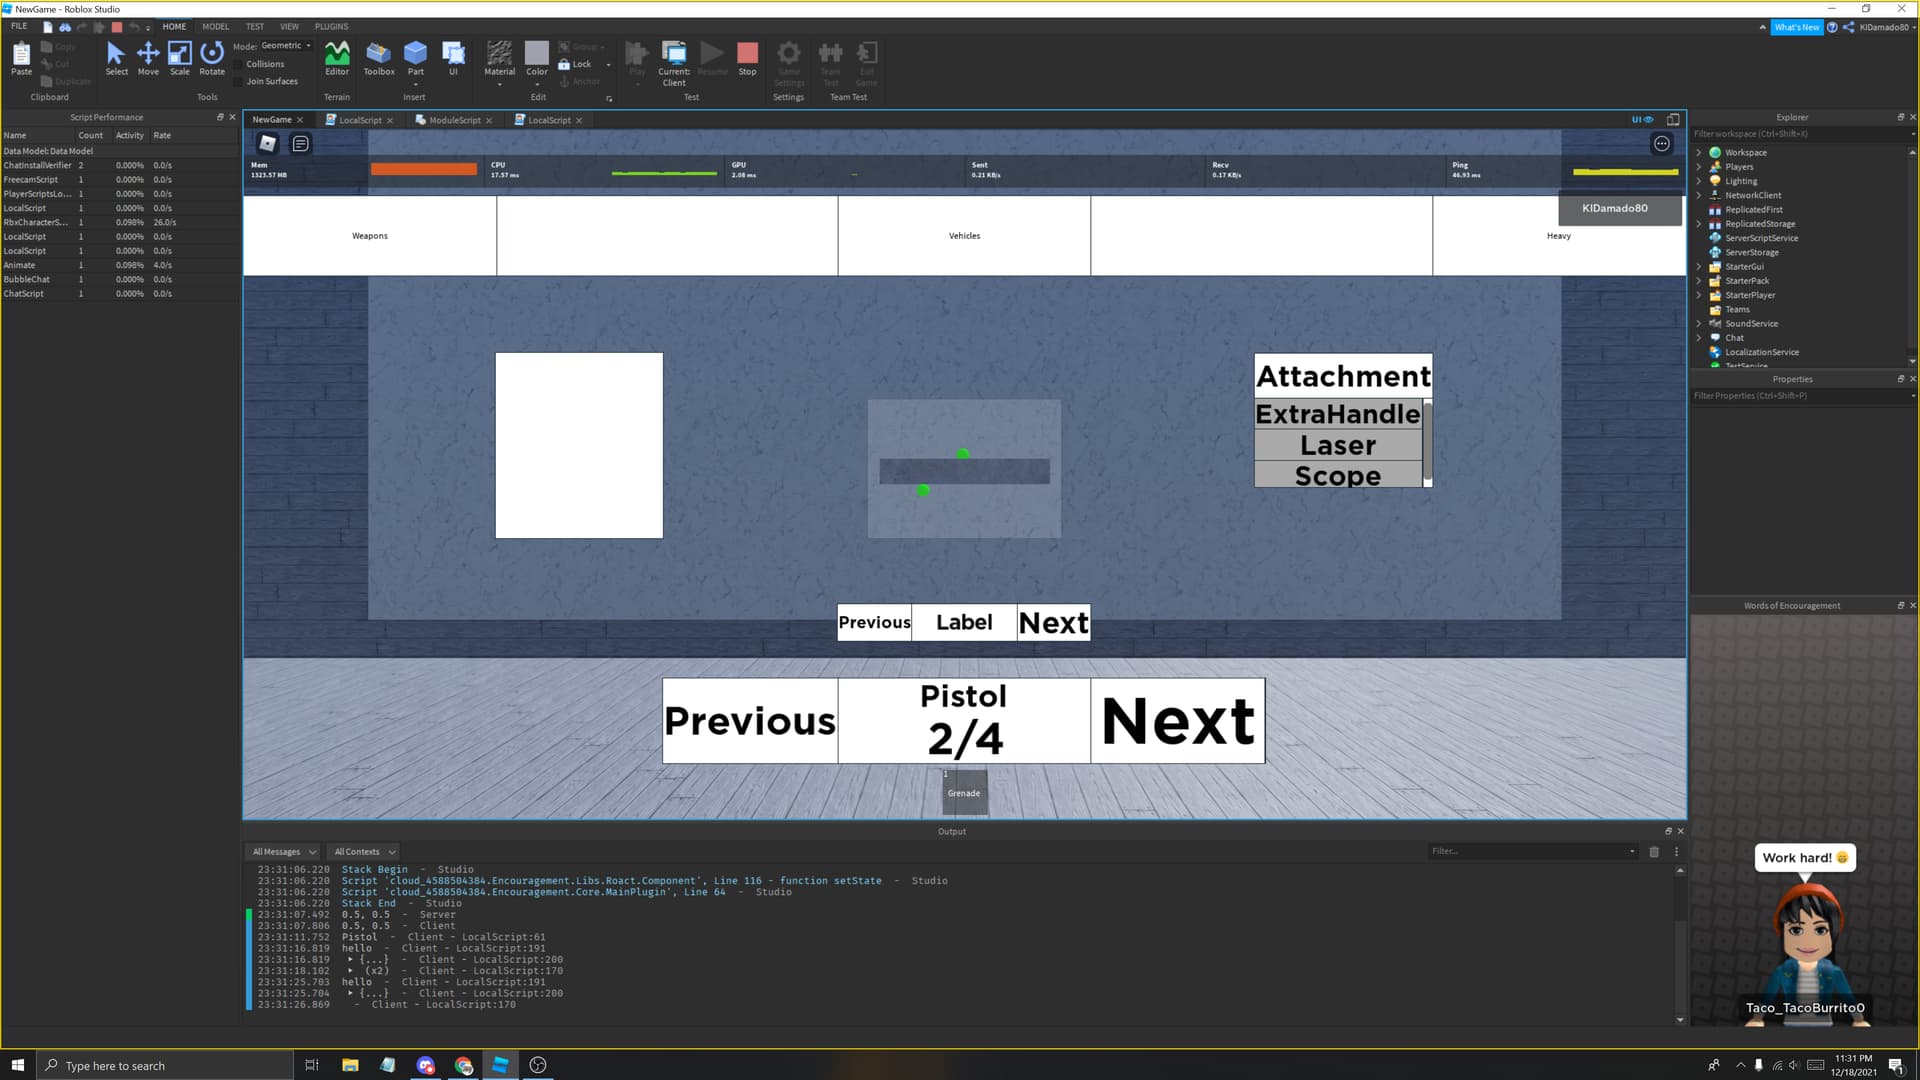The height and width of the screenshot is (1080, 1920).
Task: Toggle Collisions in the Tools section
Action: pyautogui.click(x=264, y=63)
